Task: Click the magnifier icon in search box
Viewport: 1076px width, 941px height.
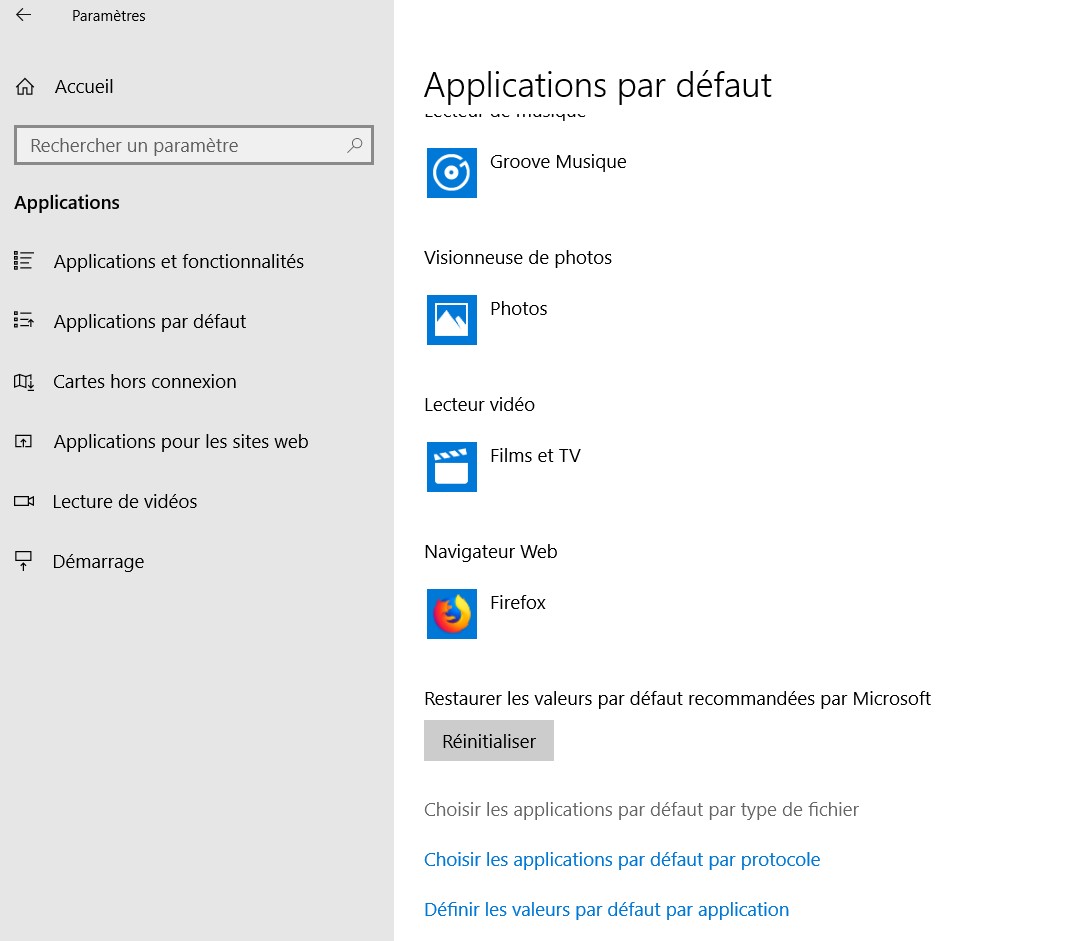Action: coord(354,145)
